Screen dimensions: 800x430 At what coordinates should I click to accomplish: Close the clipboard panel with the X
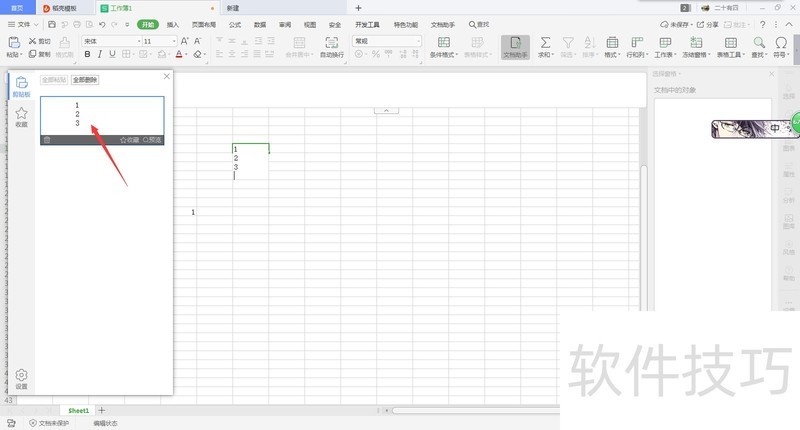(166, 76)
